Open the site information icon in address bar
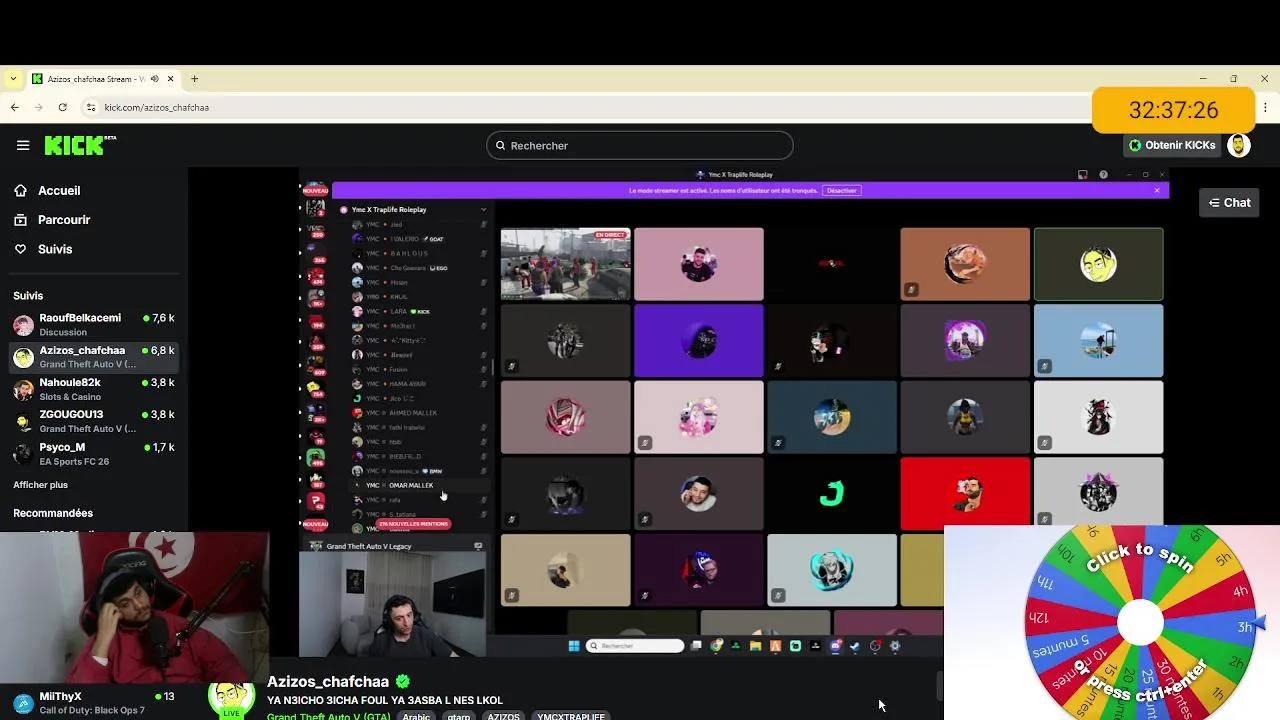 point(91,107)
